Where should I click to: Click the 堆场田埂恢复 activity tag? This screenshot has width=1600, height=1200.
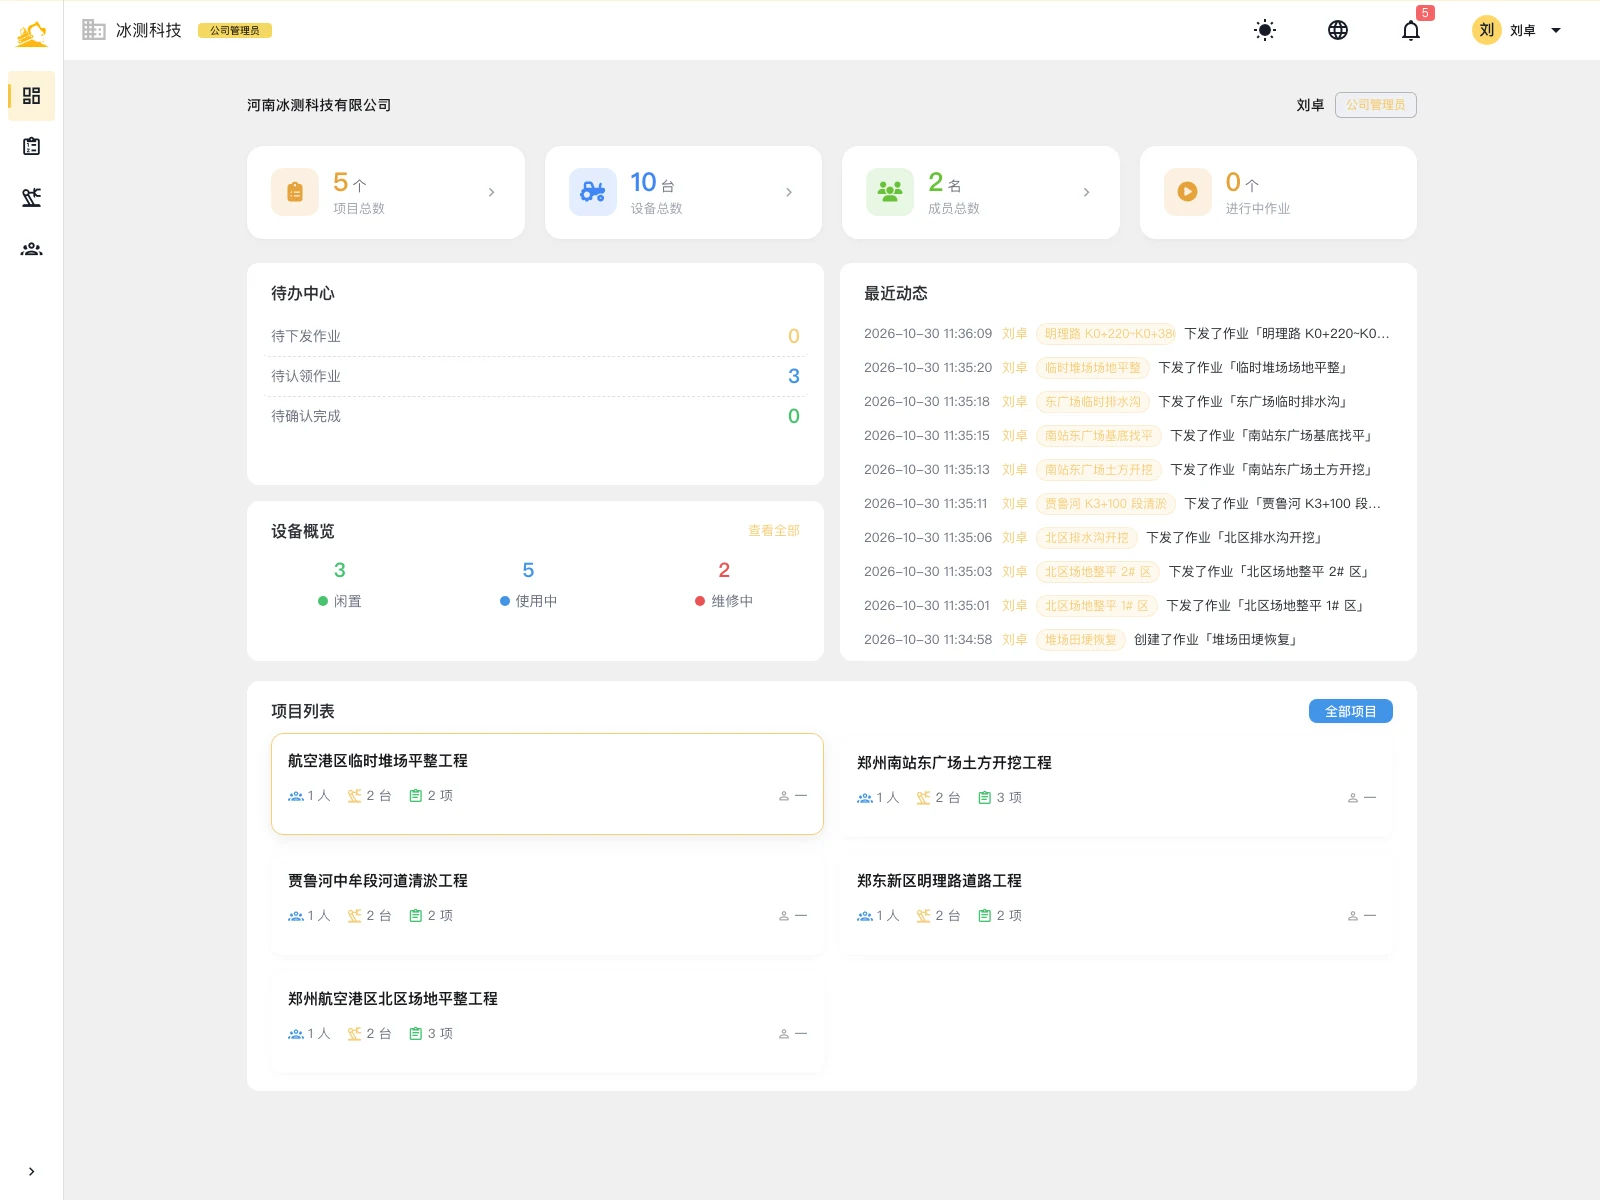tap(1080, 640)
